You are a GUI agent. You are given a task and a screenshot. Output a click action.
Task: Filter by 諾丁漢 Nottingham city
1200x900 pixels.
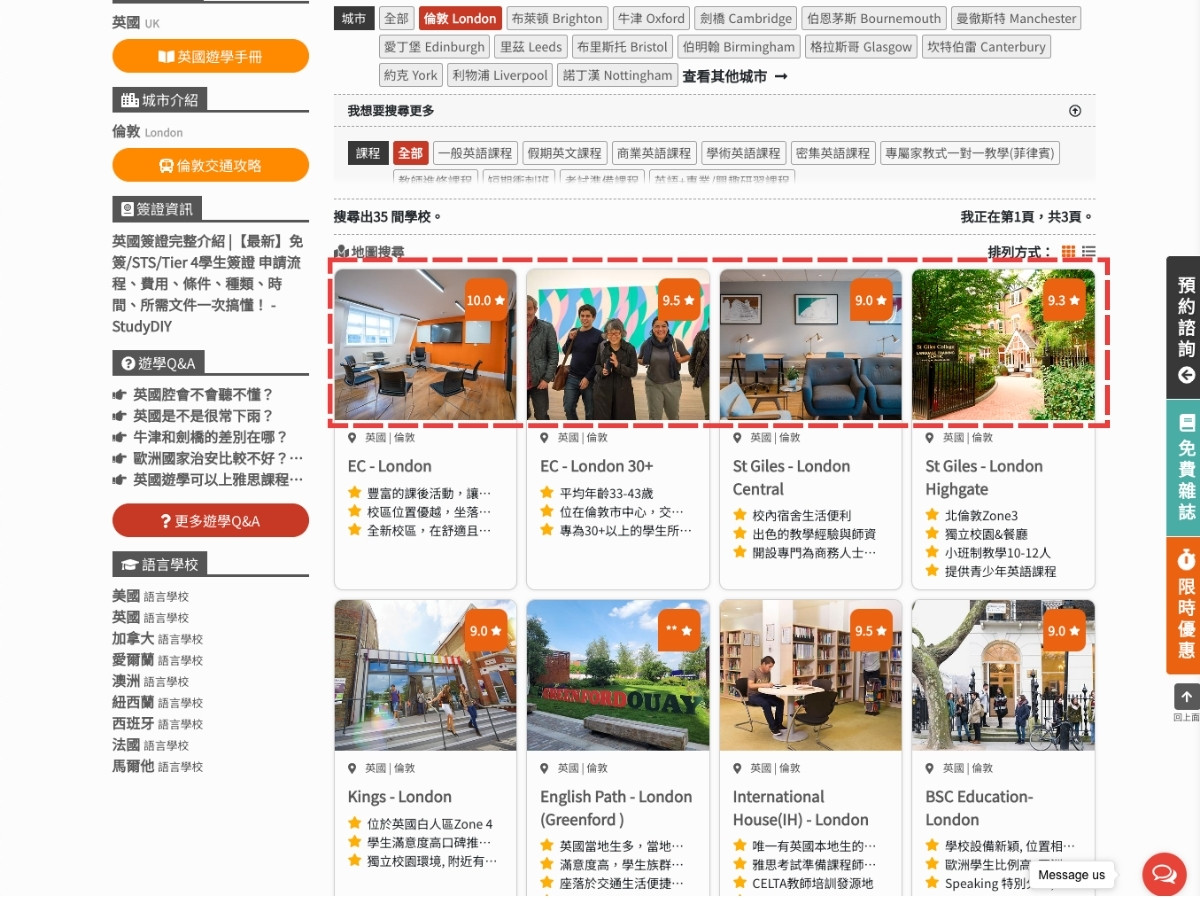[x=618, y=75]
